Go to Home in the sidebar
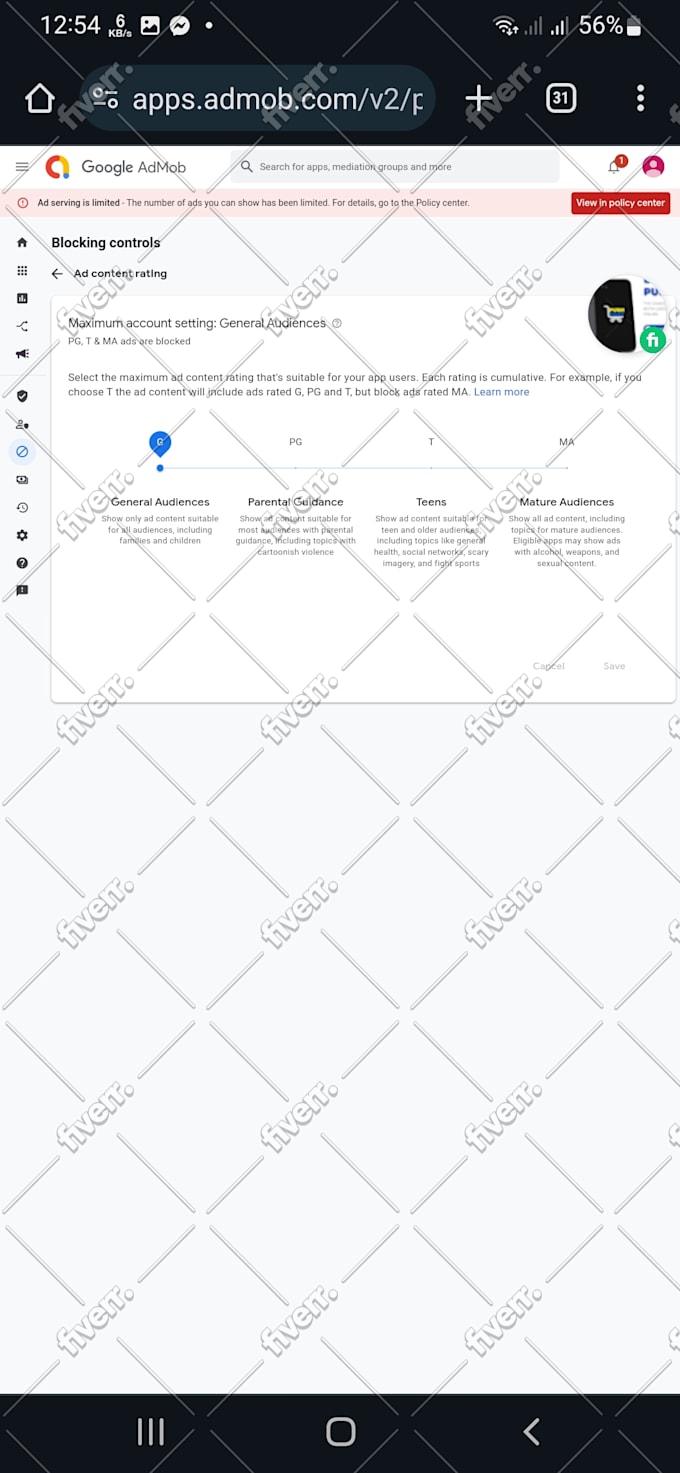The height and width of the screenshot is (1473, 680). 22,242
